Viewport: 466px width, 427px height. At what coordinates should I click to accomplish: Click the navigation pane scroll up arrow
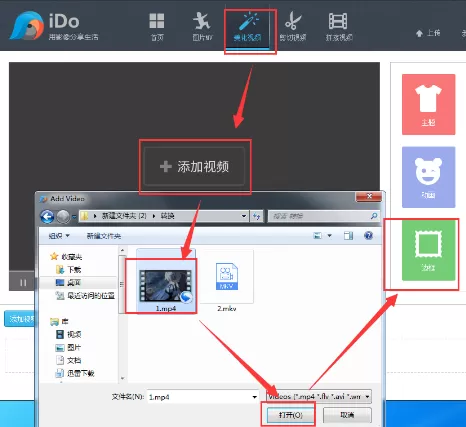coord(122,250)
